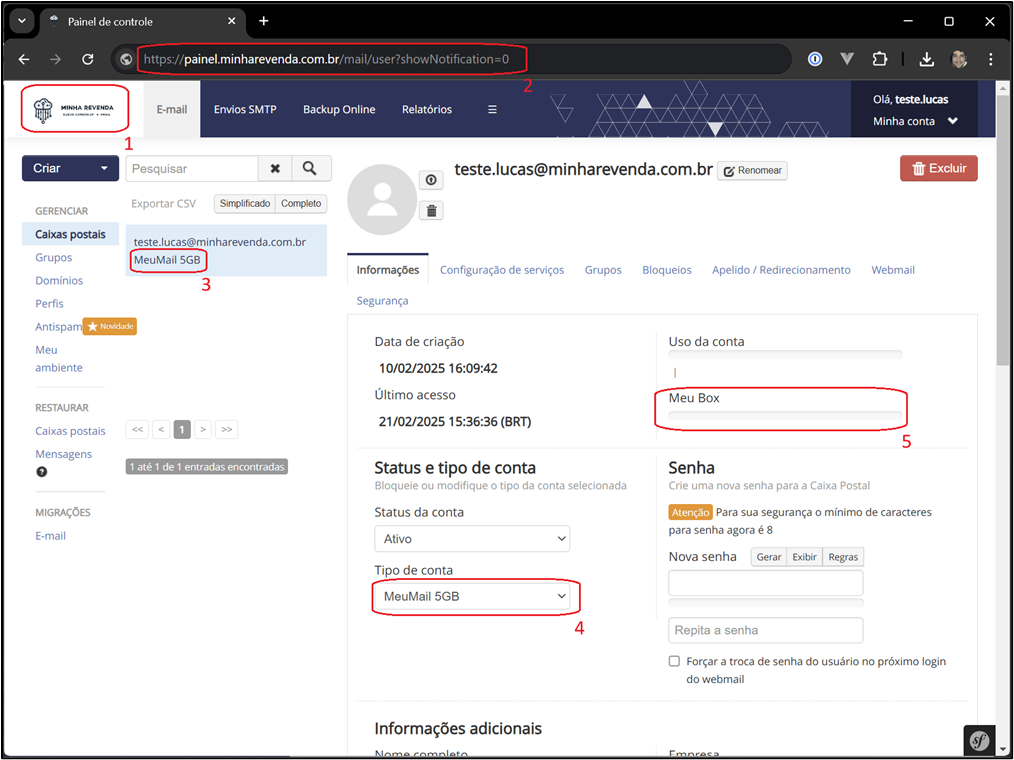Click the Minha Revenda logo
Viewport: 1014px width, 760px height.
(x=75, y=109)
